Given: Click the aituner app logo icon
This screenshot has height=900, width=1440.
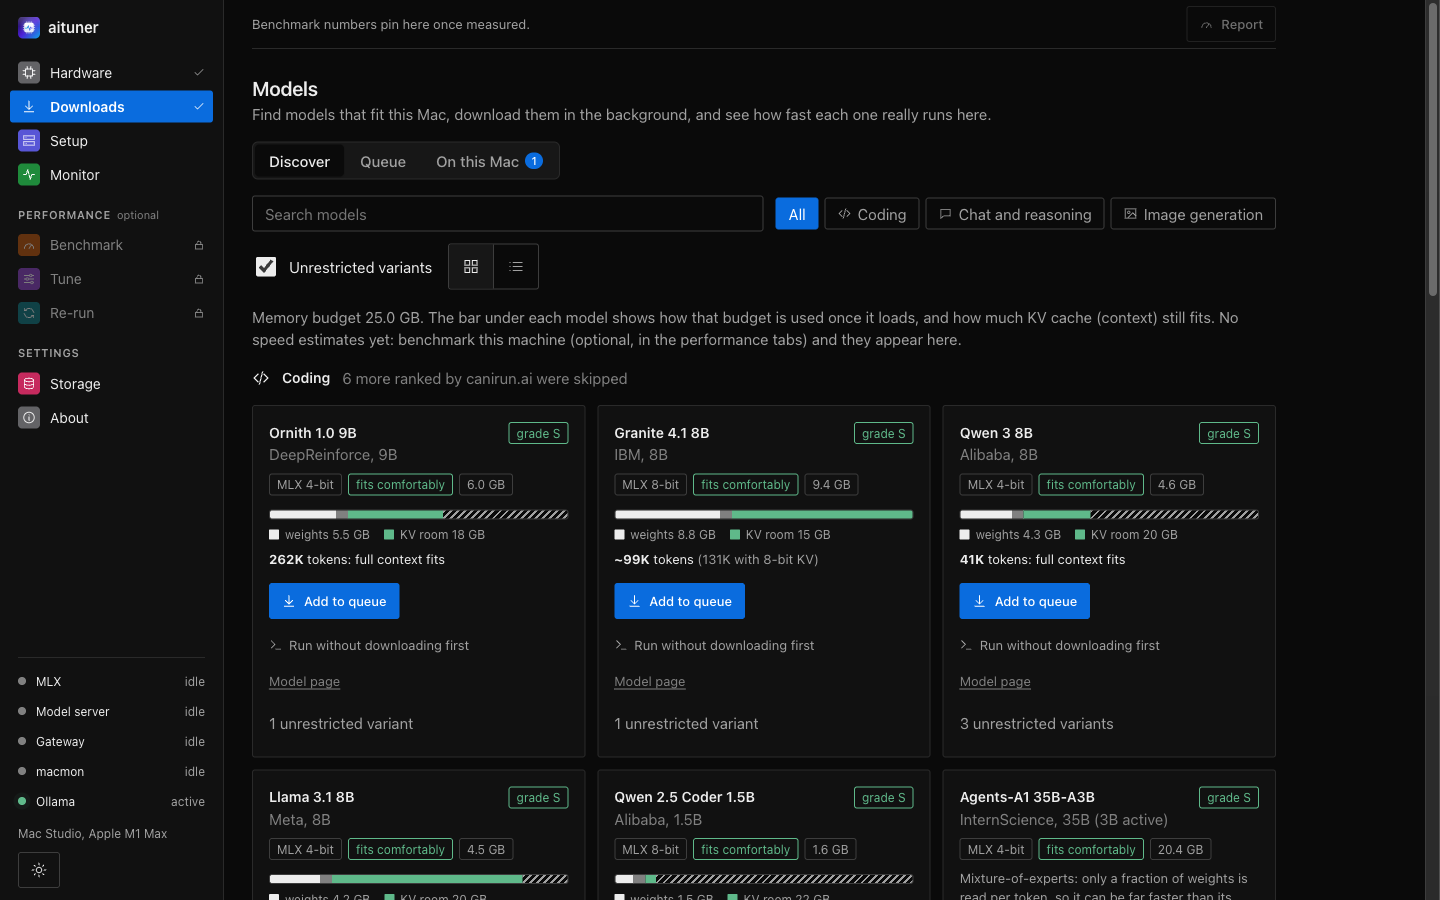Looking at the screenshot, I should 29,27.
